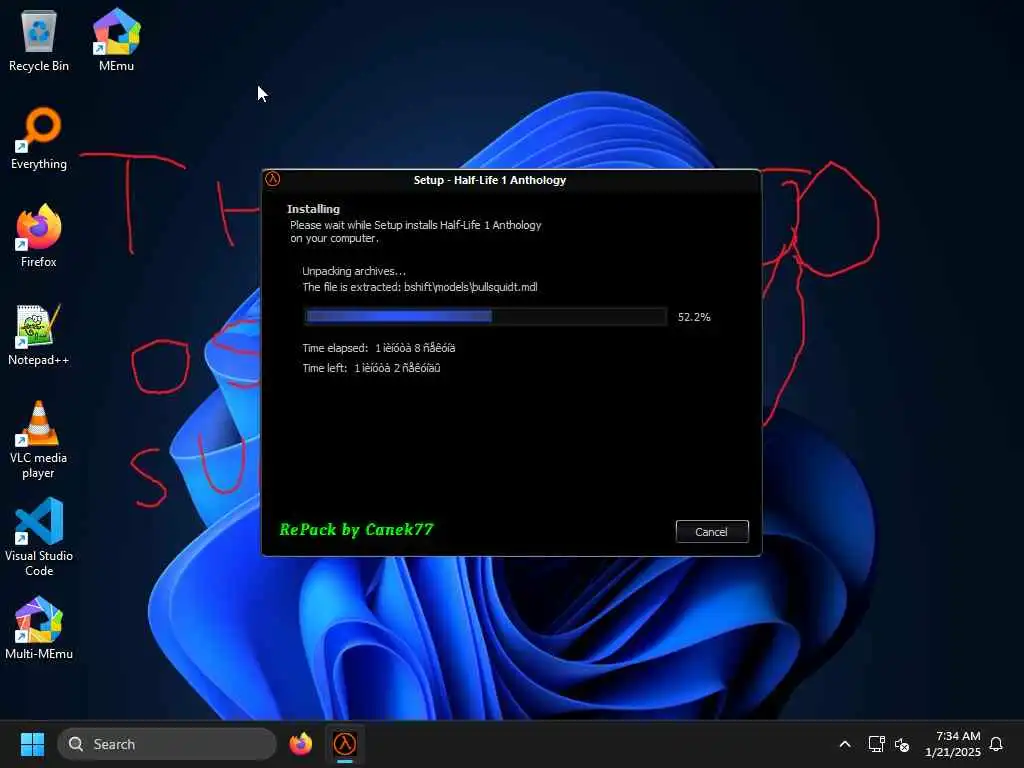Click "RePack by Canek77" label
The image size is (1024, 768).
pyautogui.click(x=357, y=530)
